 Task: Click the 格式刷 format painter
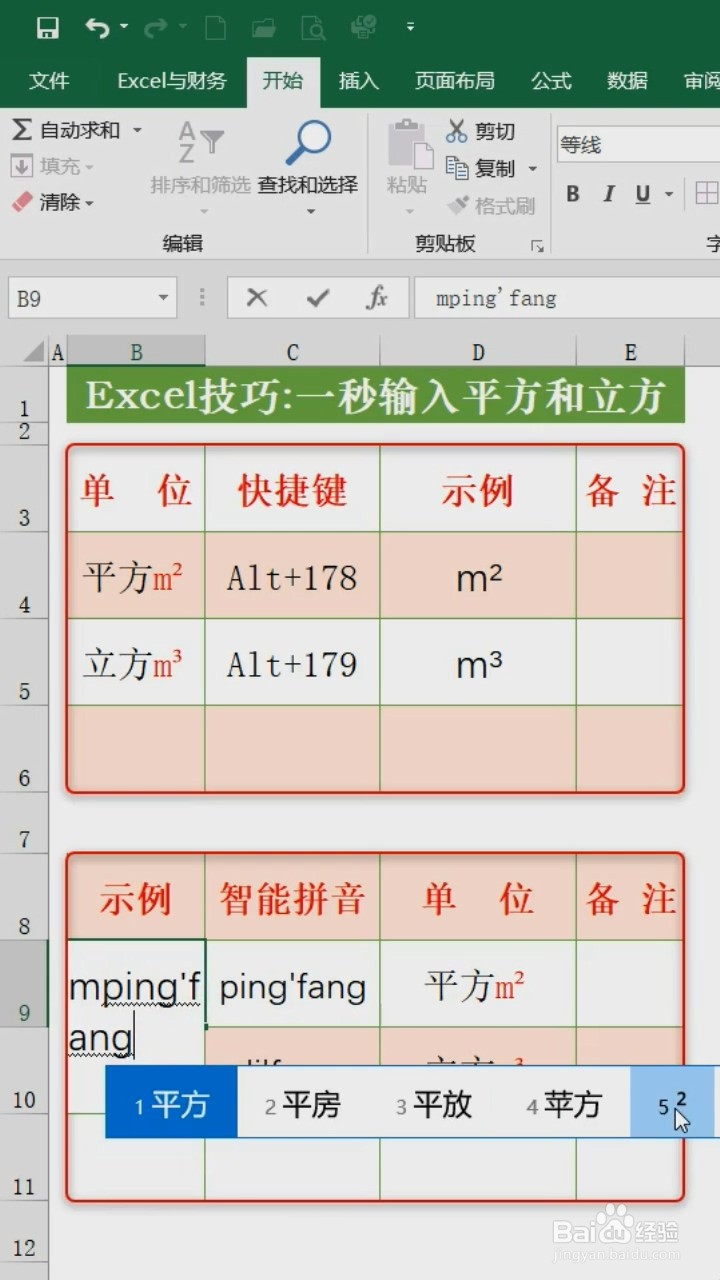coord(492,206)
